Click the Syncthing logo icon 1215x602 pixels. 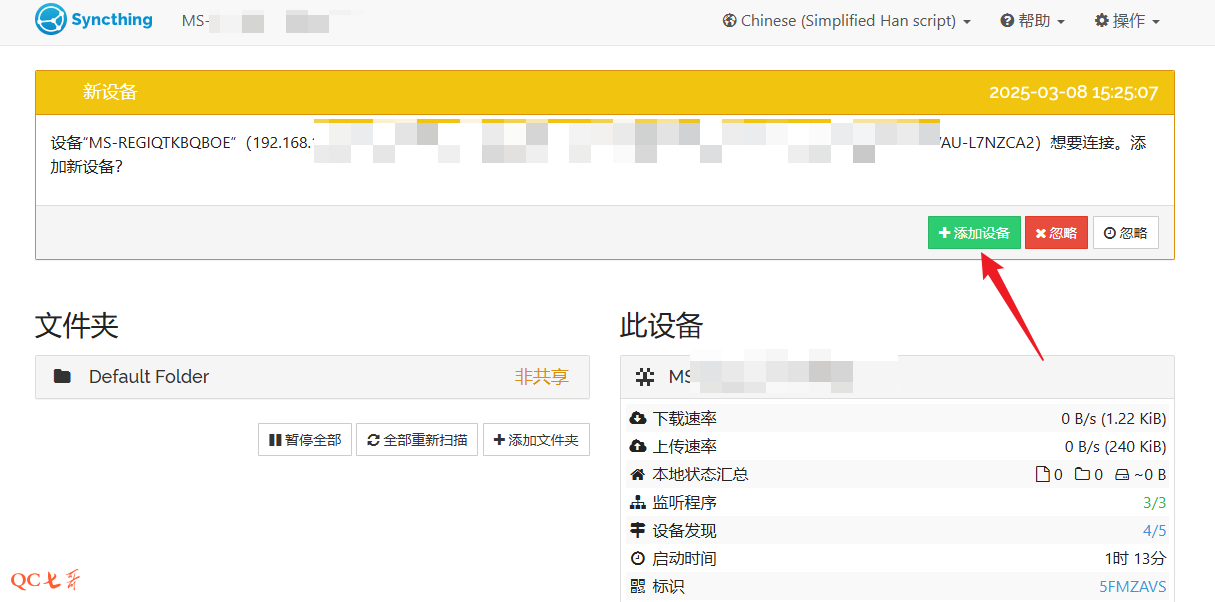[50, 20]
